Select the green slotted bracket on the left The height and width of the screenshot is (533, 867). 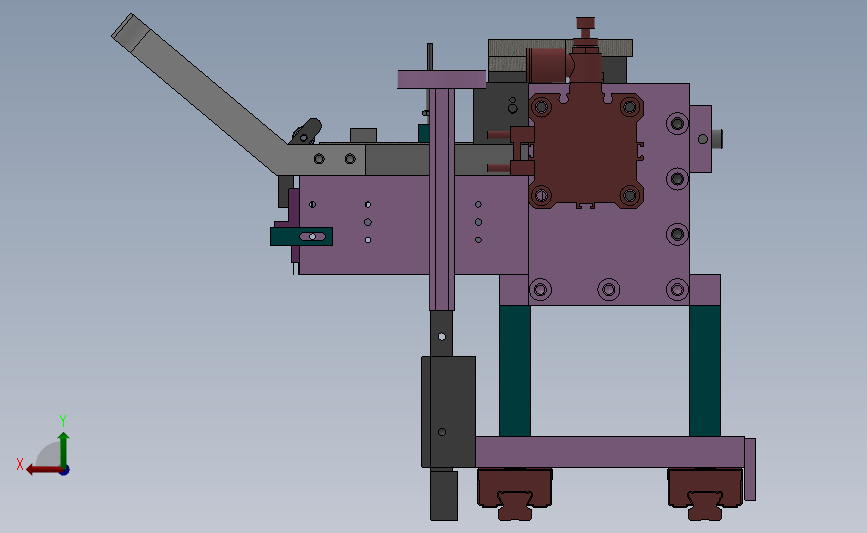click(301, 237)
